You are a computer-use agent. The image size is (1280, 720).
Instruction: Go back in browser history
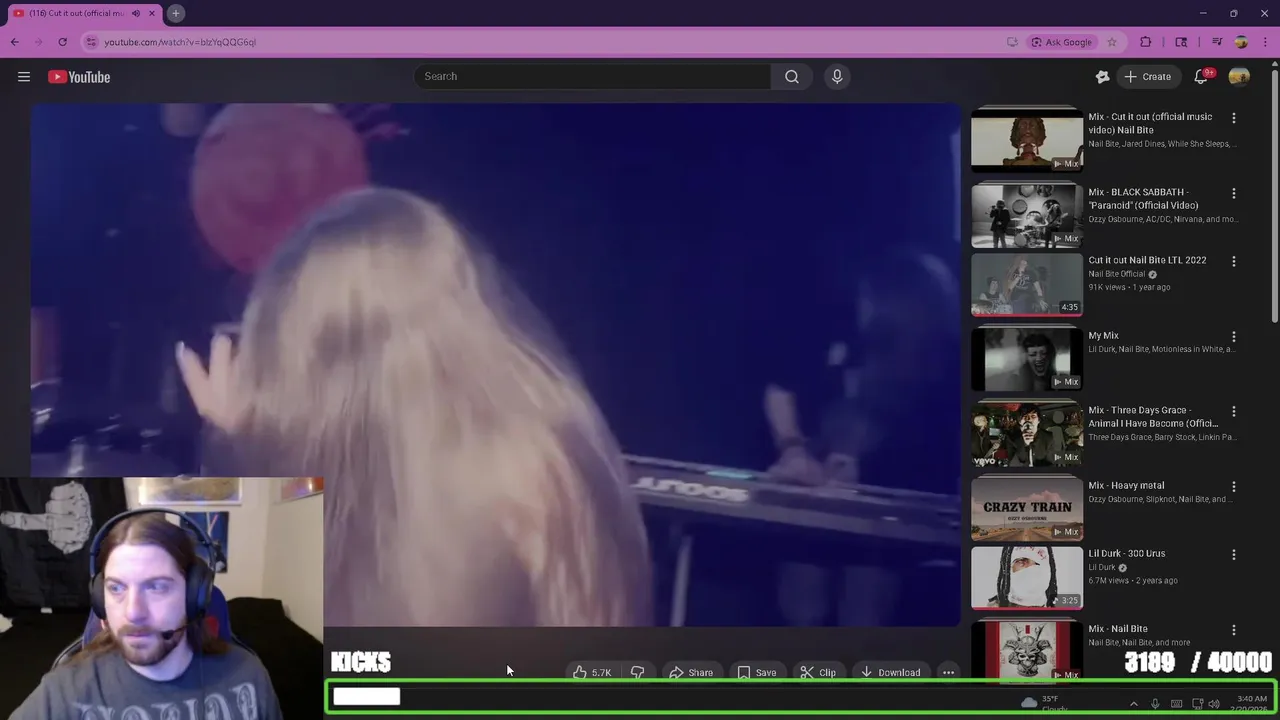click(15, 42)
